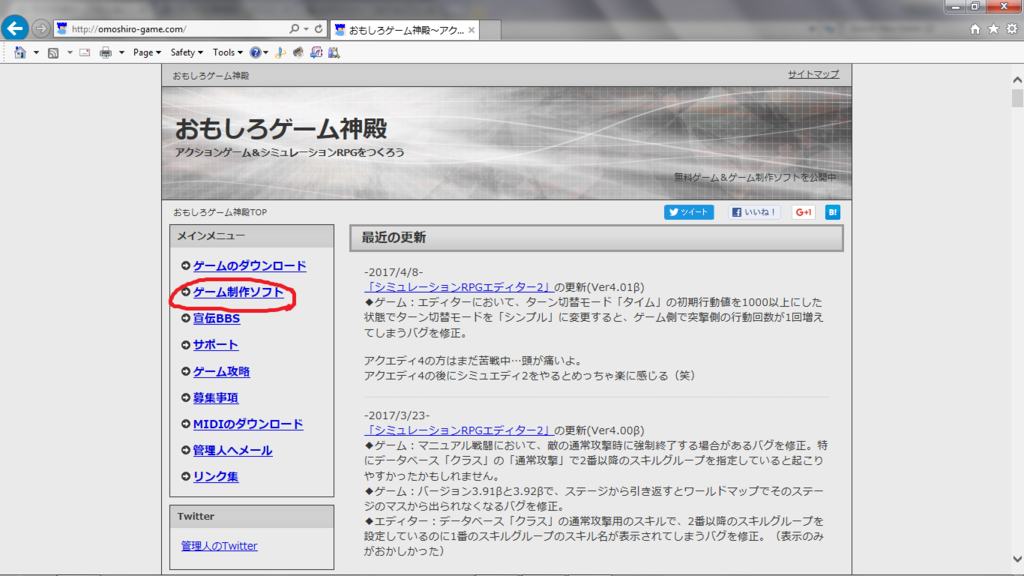Open the ゲーム攻略 link
The height and width of the screenshot is (576, 1024).
click(x=221, y=372)
